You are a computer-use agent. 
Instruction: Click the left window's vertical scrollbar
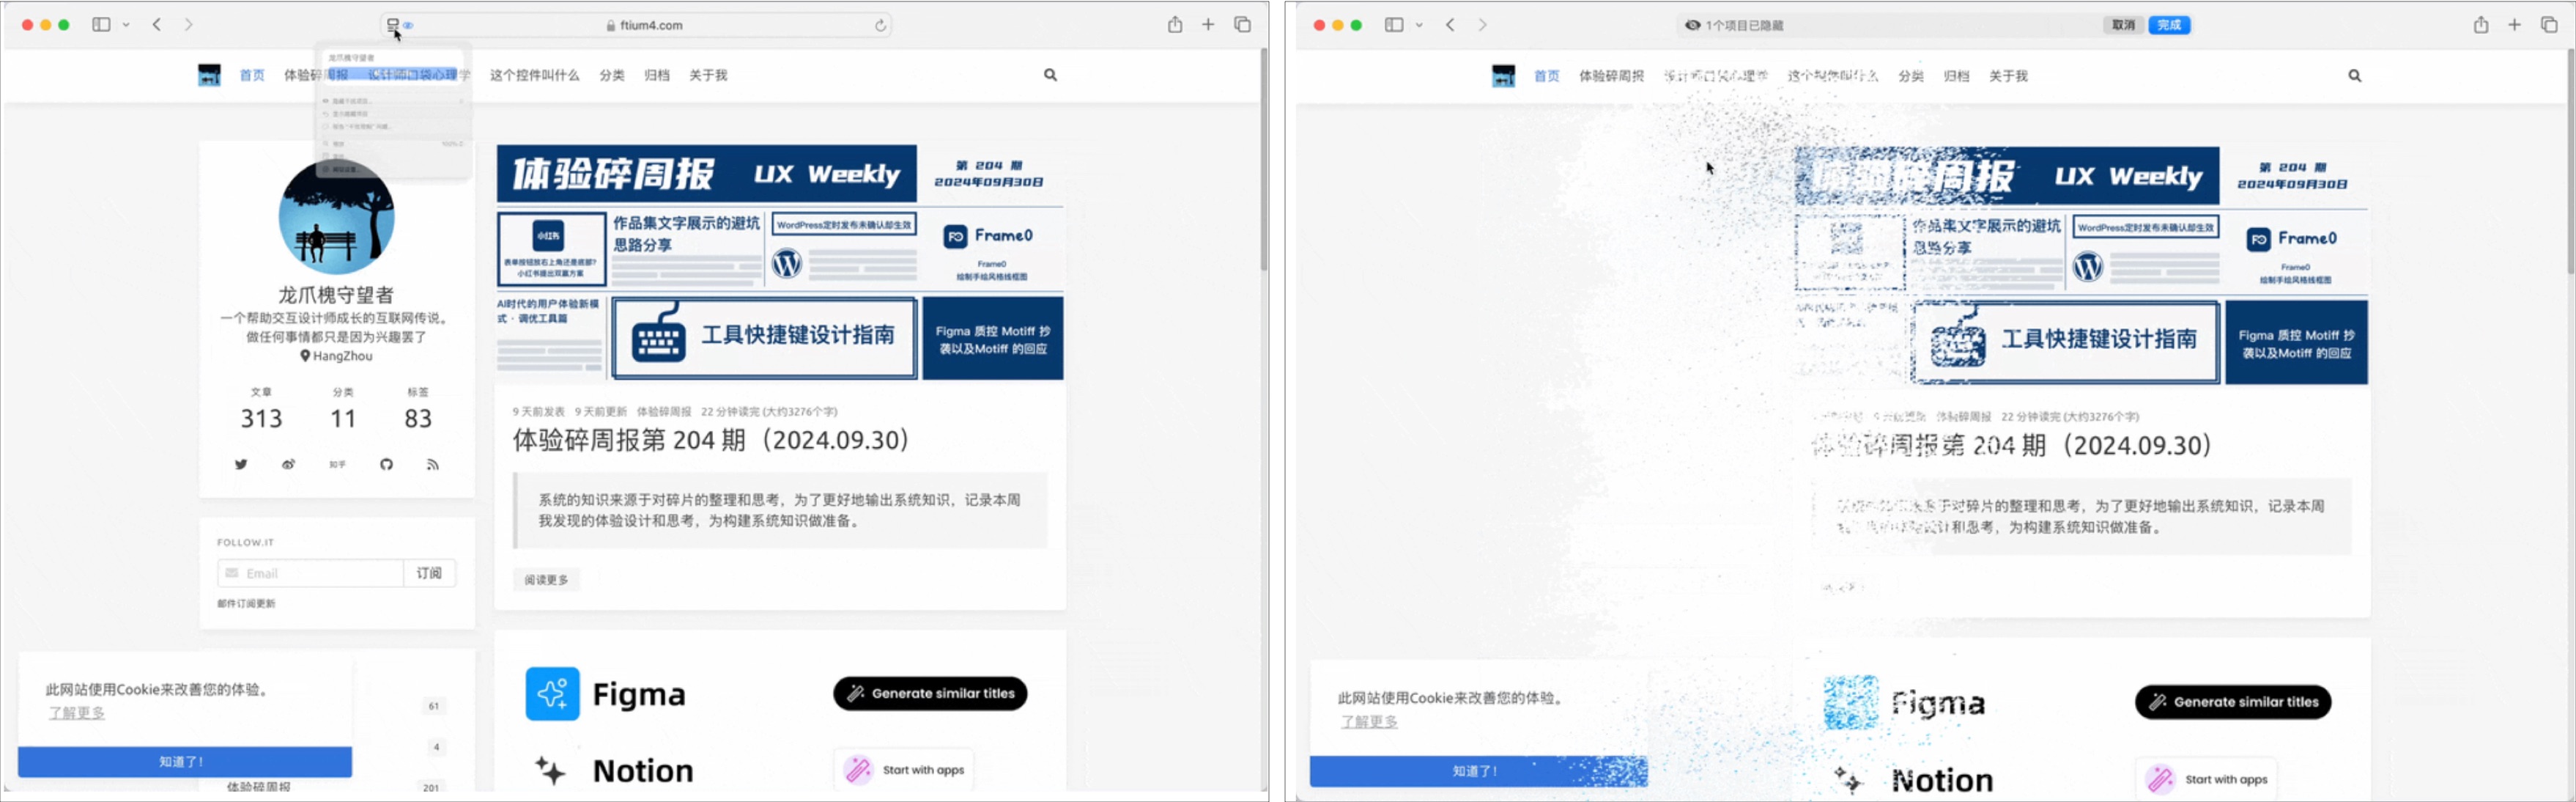pos(1263,160)
